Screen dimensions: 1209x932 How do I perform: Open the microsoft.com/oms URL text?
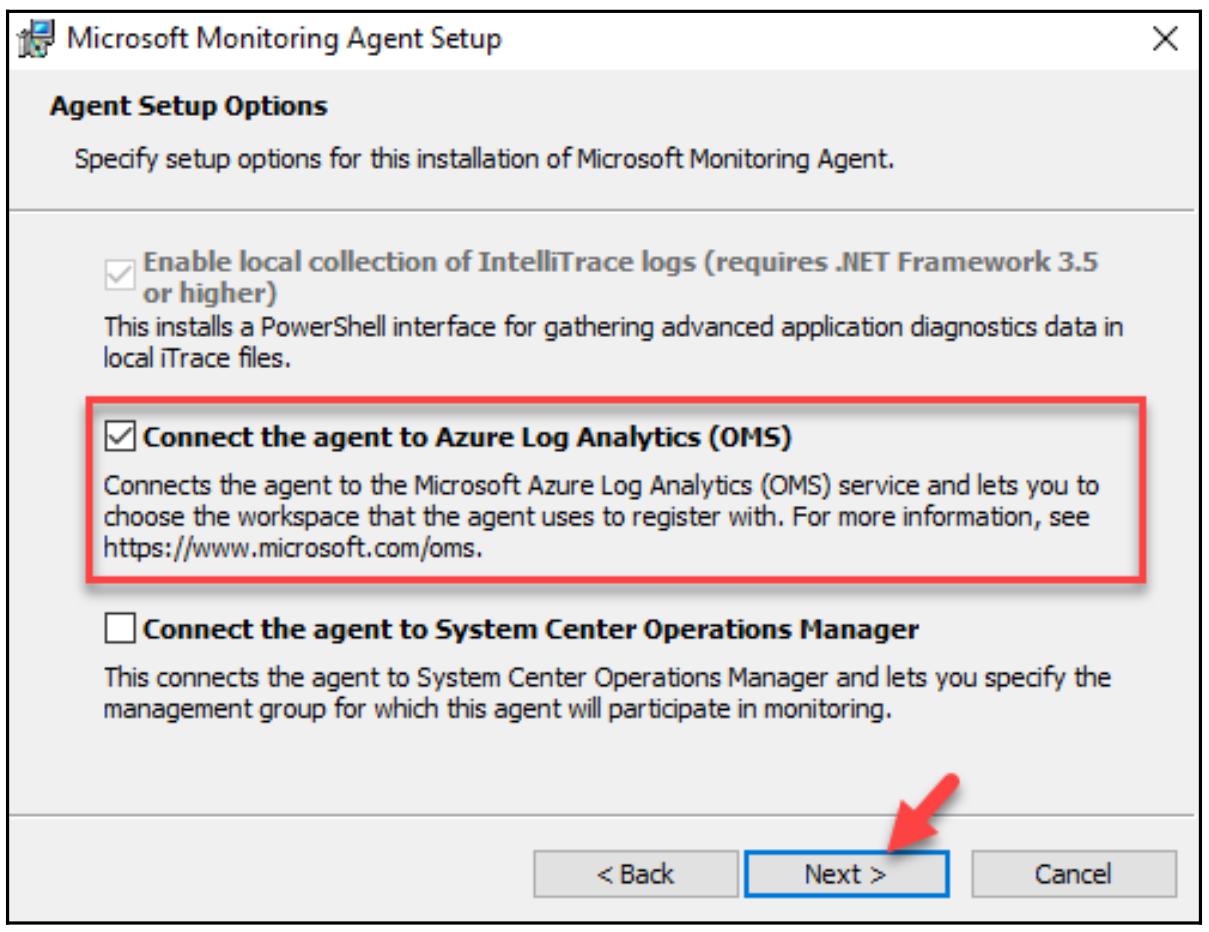(x=294, y=550)
